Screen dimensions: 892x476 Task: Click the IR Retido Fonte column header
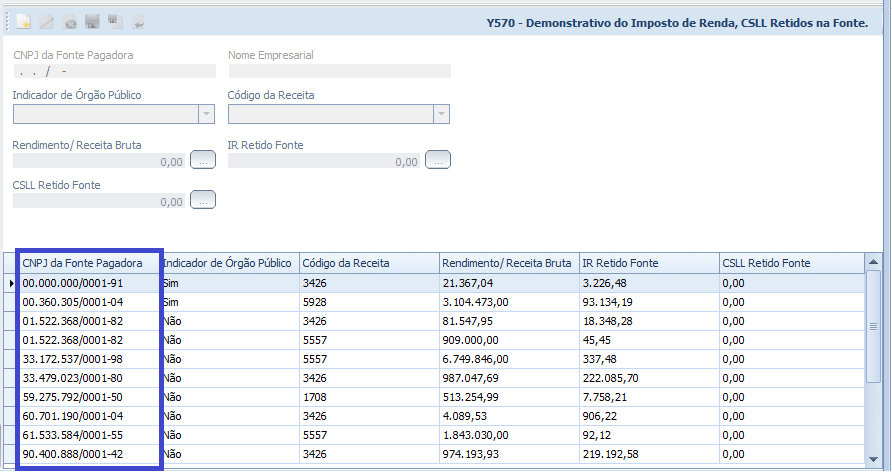coord(649,263)
